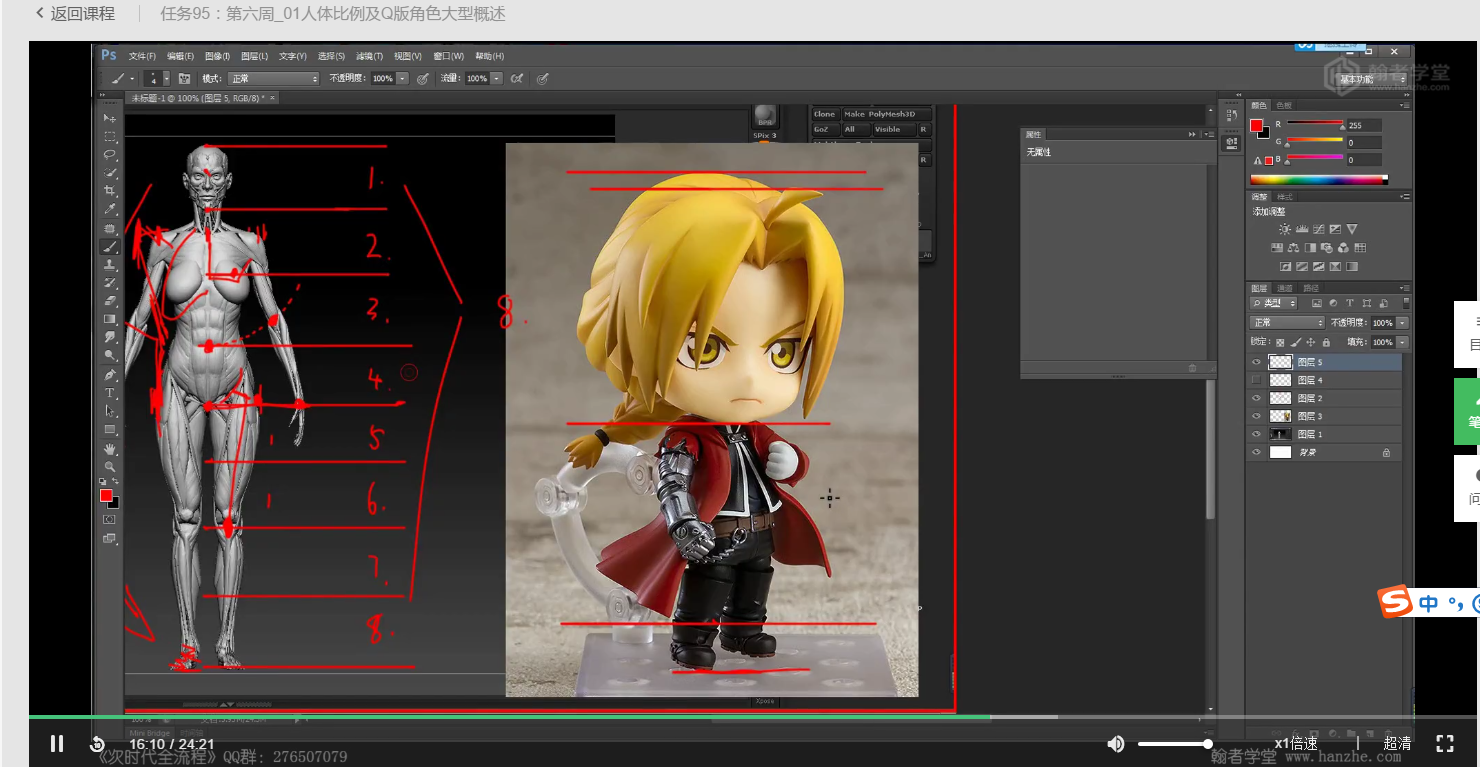Open the brush preset picker arrow
Viewport: 1480px width, 767px height.
tap(166, 78)
